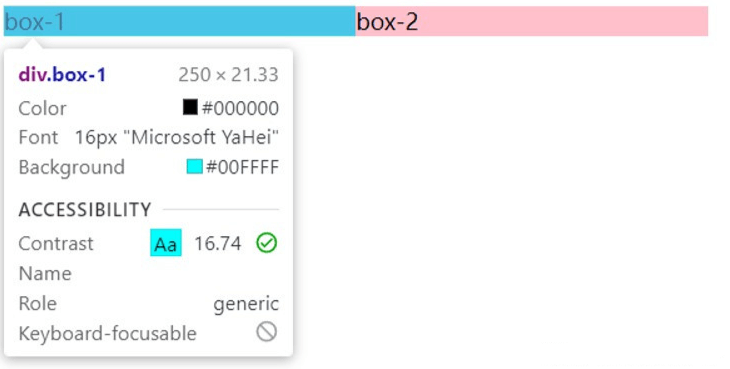
Task: Select the pink box-2 element
Action: (x=532, y=21)
